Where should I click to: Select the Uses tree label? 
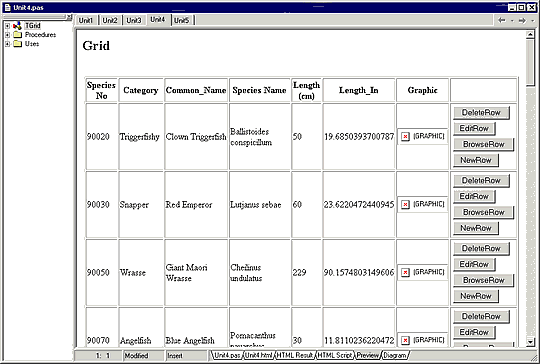coord(32,44)
